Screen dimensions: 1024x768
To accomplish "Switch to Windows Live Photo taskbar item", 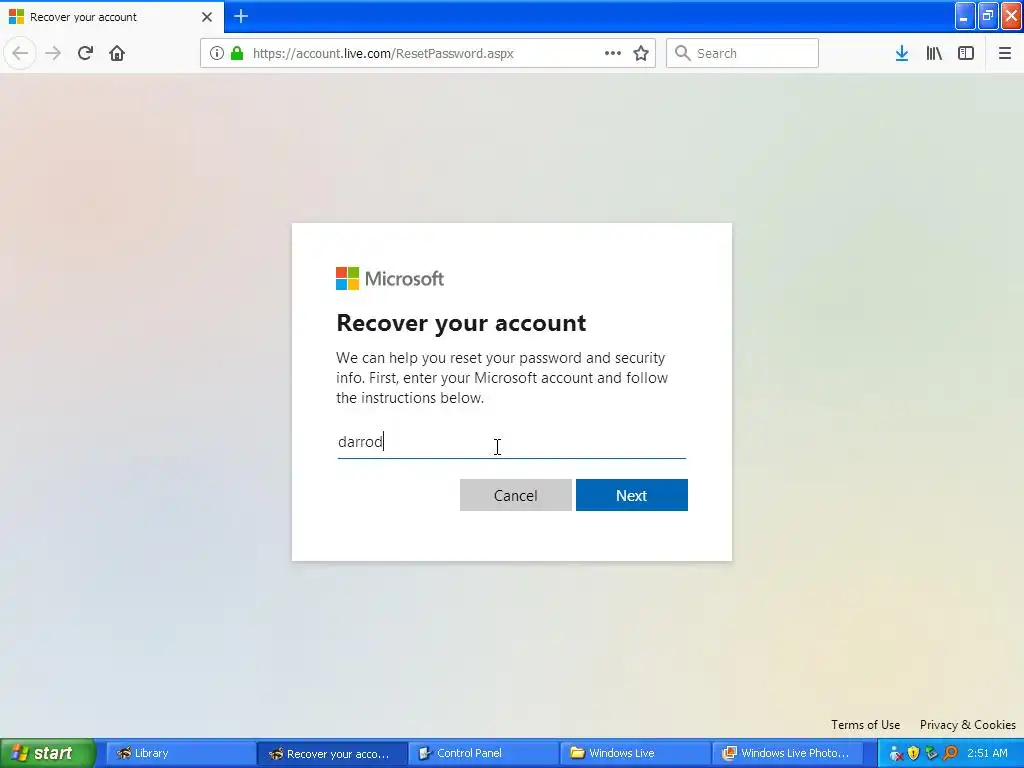I will tap(788, 753).
